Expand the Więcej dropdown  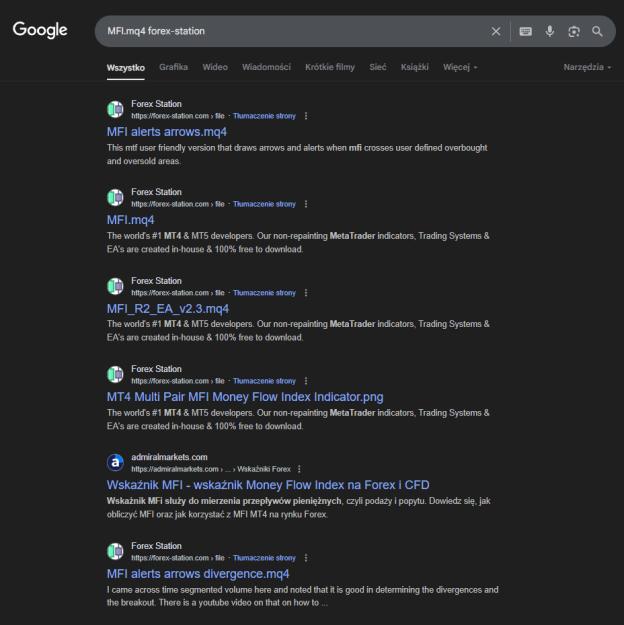pos(460,67)
